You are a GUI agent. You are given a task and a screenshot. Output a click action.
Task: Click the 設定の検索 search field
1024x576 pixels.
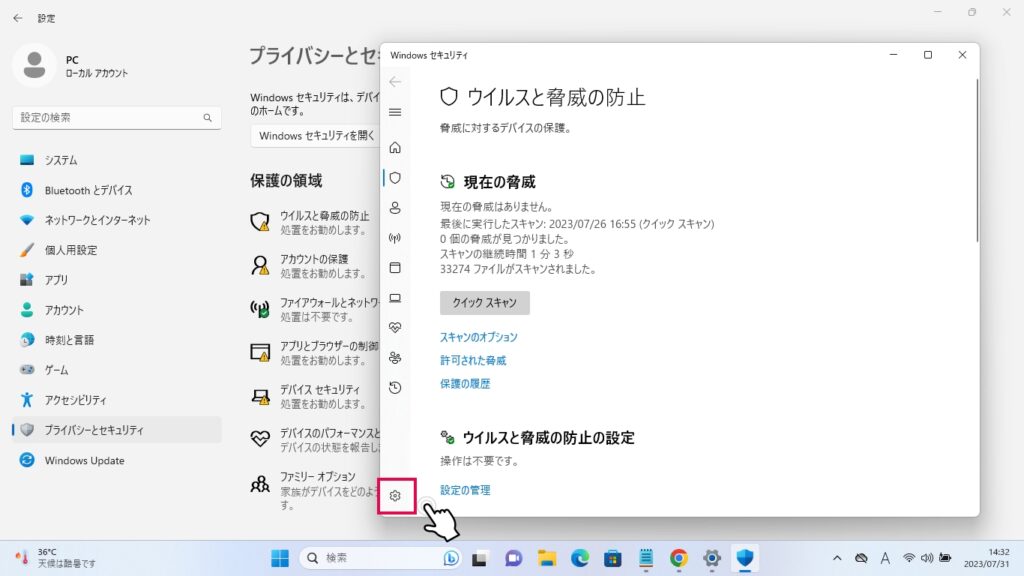[x=110, y=118]
